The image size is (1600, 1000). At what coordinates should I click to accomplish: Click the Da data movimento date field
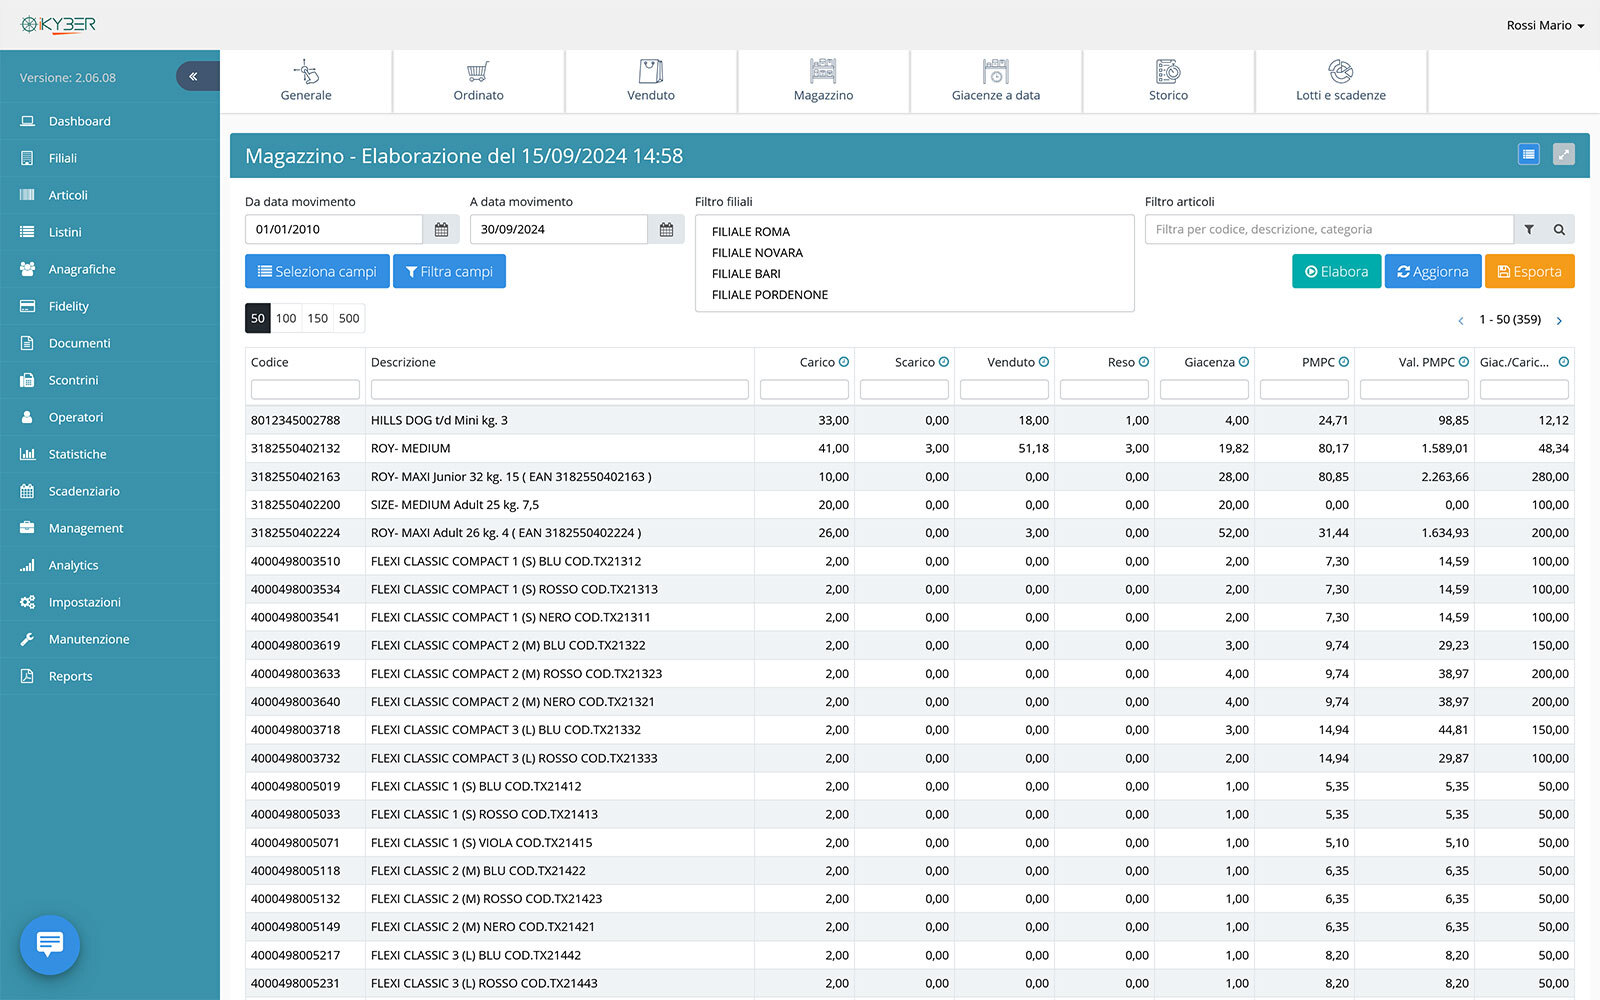click(334, 230)
